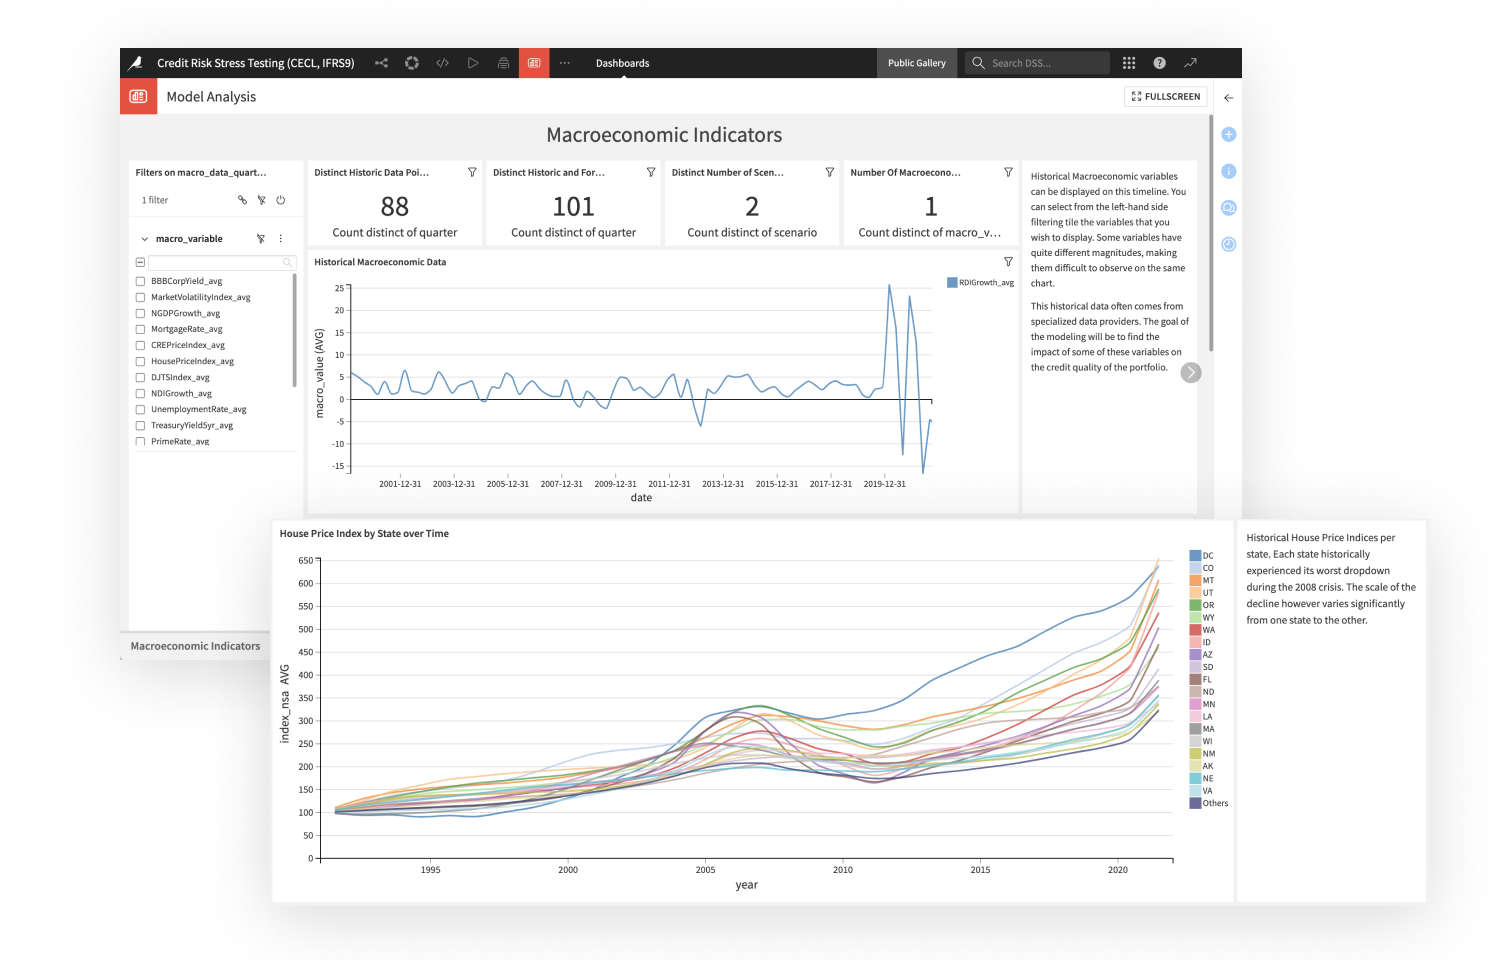The height and width of the screenshot is (960, 1497).
Task: Open the Flow icon in top bar
Action: click(381, 63)
